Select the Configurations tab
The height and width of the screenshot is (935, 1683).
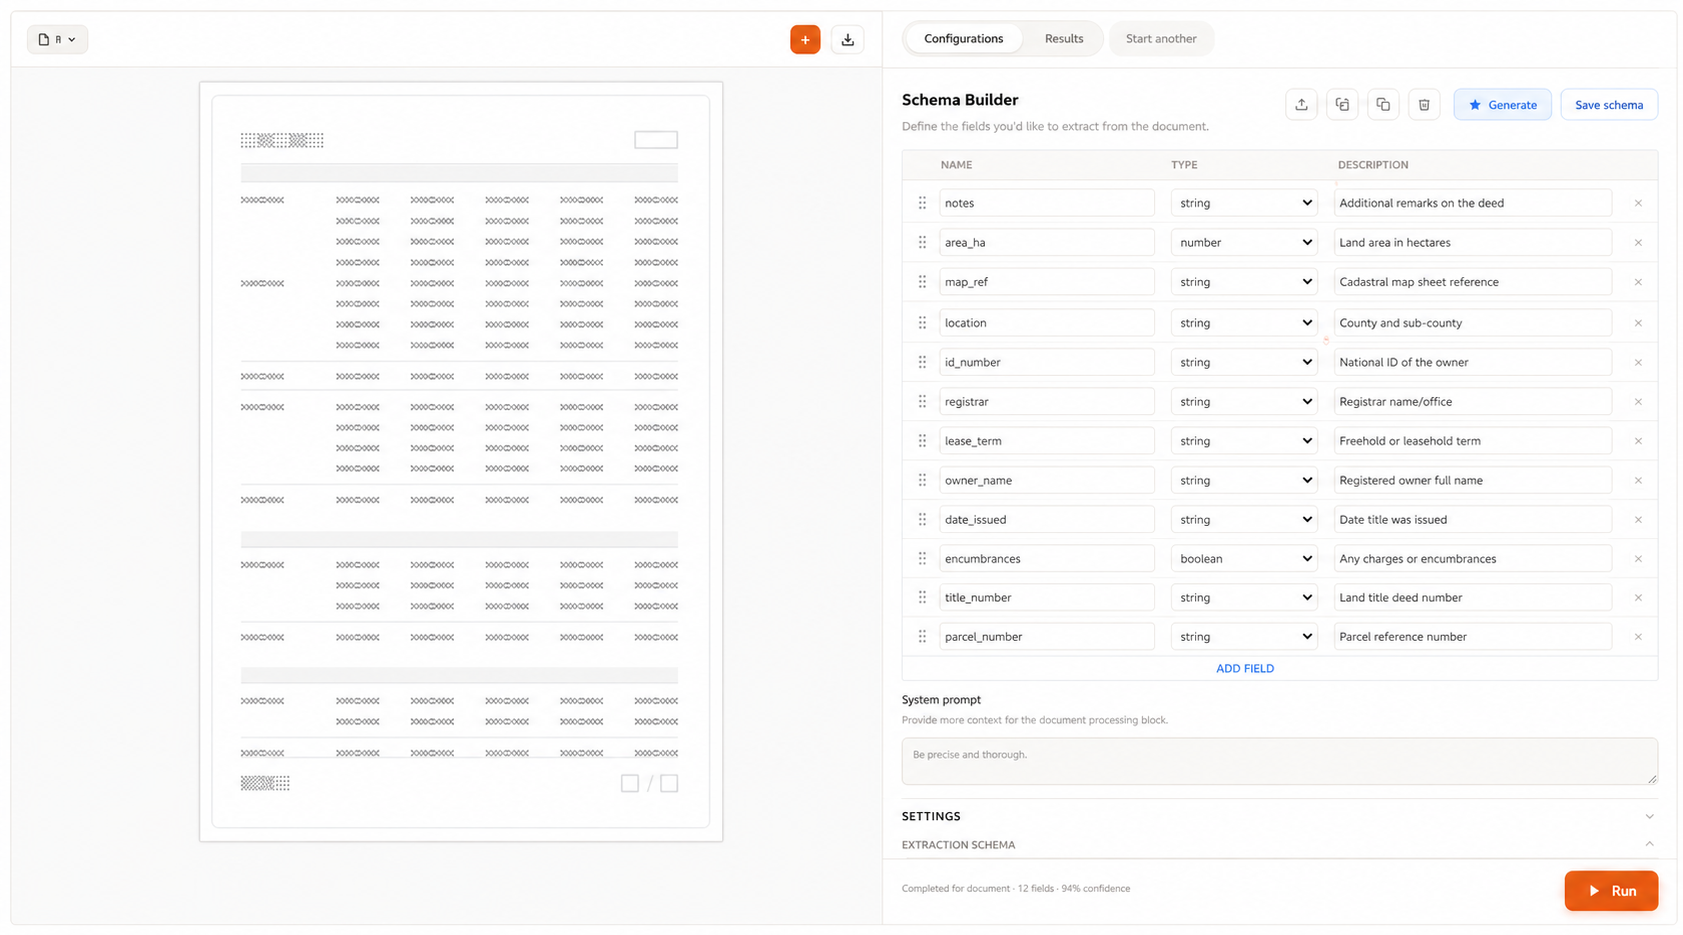tap(963, 39)
